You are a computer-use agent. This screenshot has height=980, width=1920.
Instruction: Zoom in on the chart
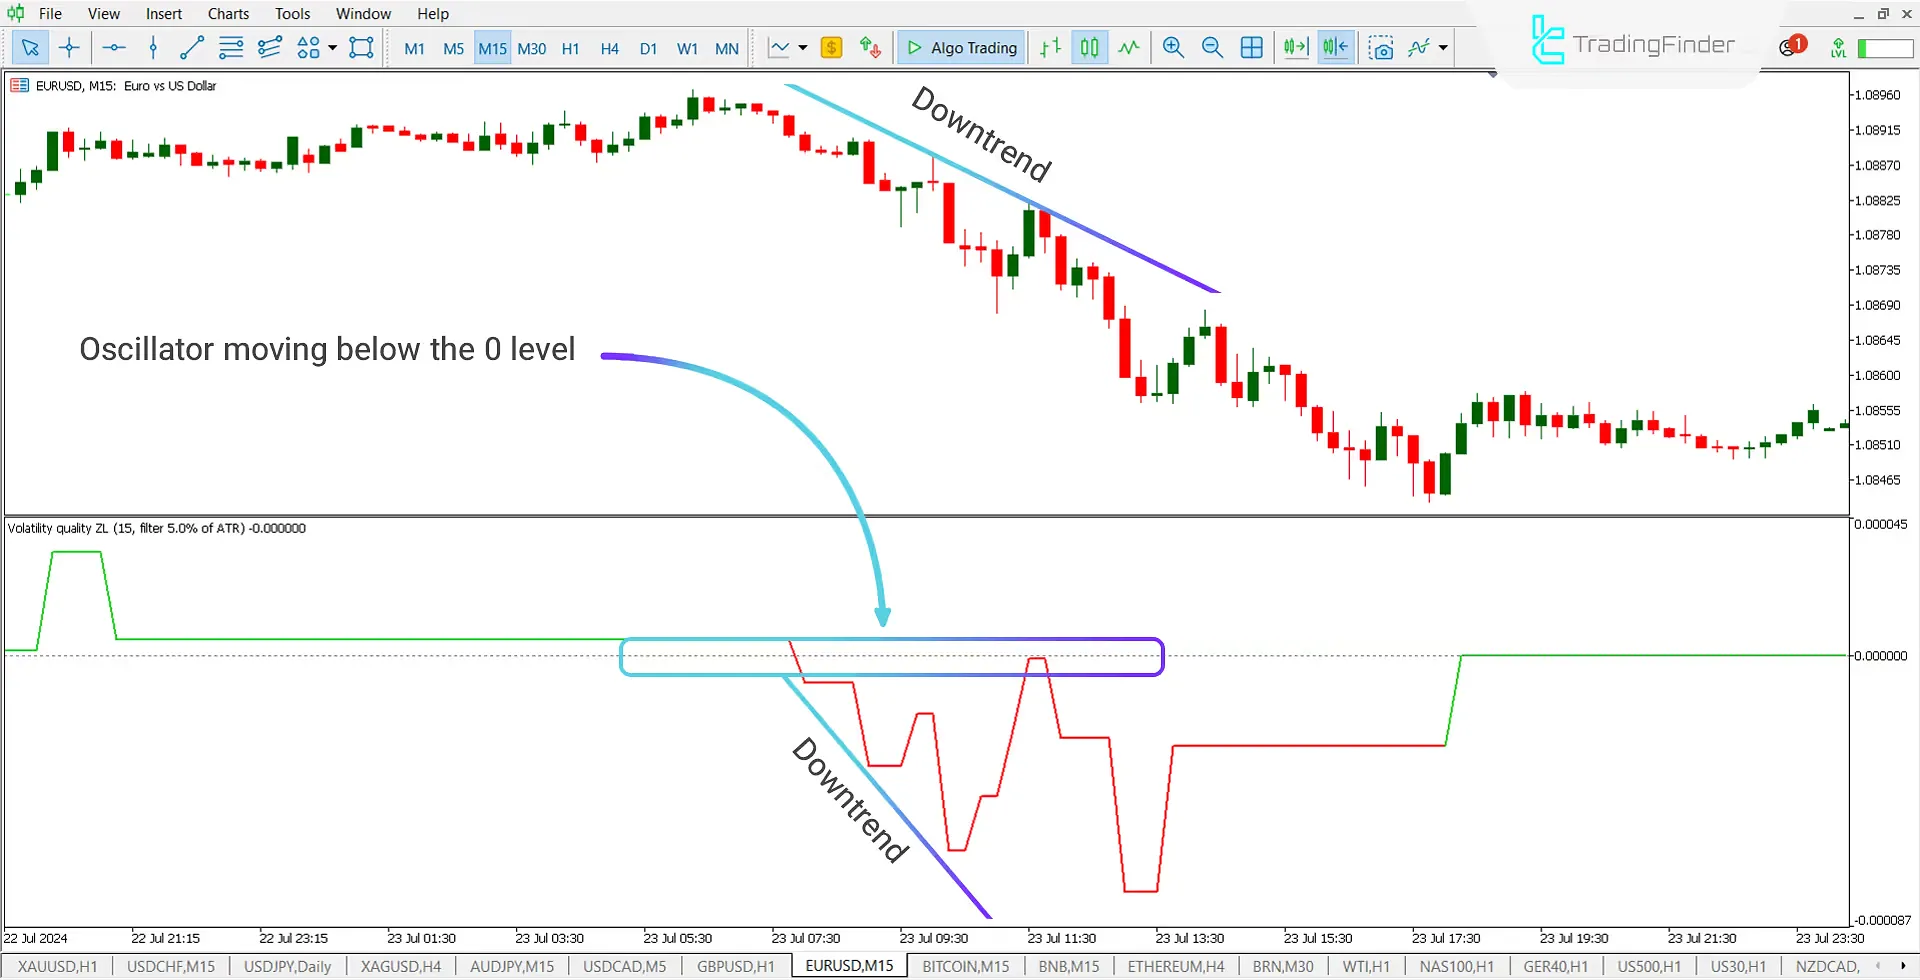[1173, 47]
